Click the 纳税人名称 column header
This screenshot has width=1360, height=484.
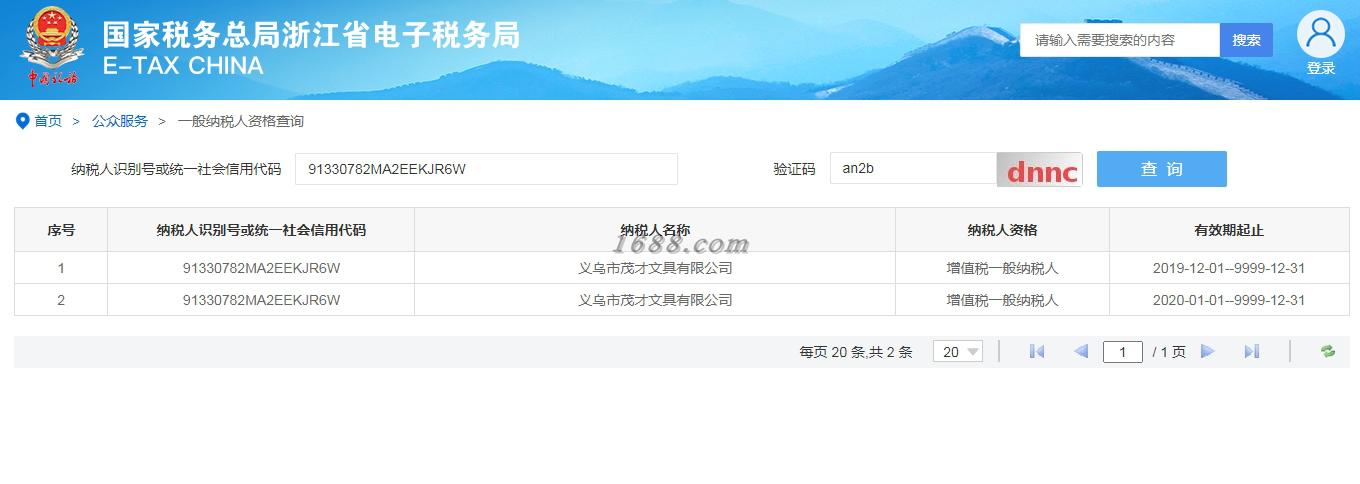[655, 230]
